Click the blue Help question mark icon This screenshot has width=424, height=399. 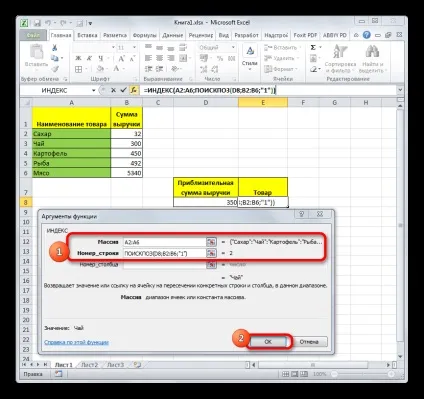(x=367, y=35)
